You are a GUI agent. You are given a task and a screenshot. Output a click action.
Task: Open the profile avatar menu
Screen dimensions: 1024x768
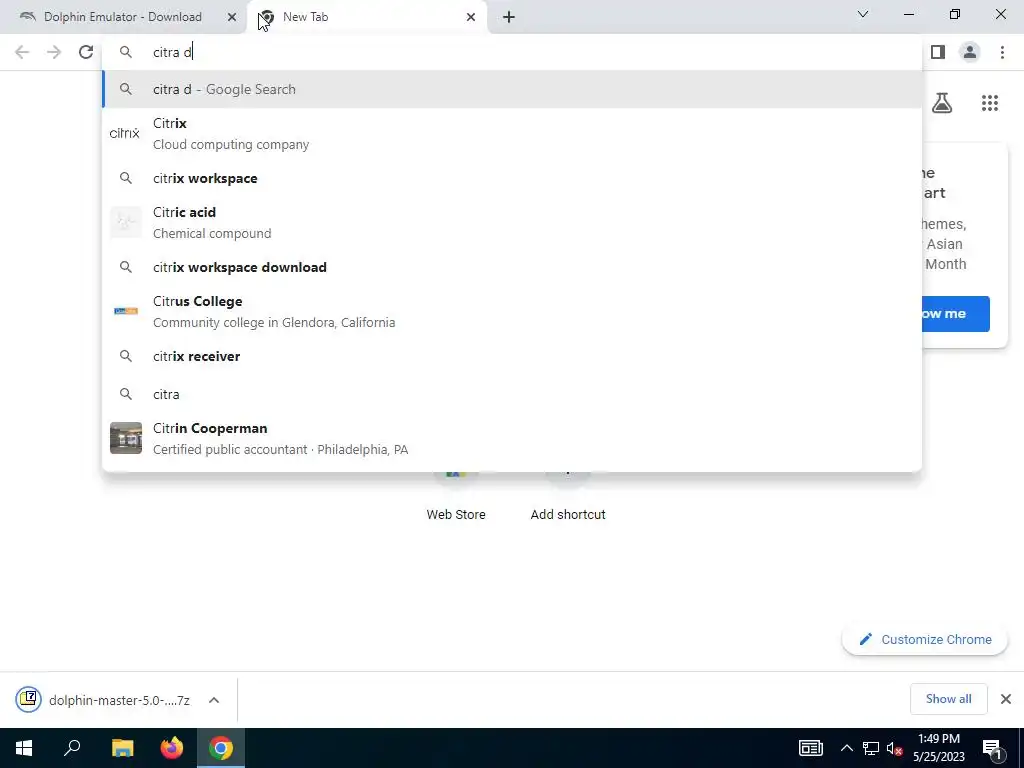coord(970,52)
